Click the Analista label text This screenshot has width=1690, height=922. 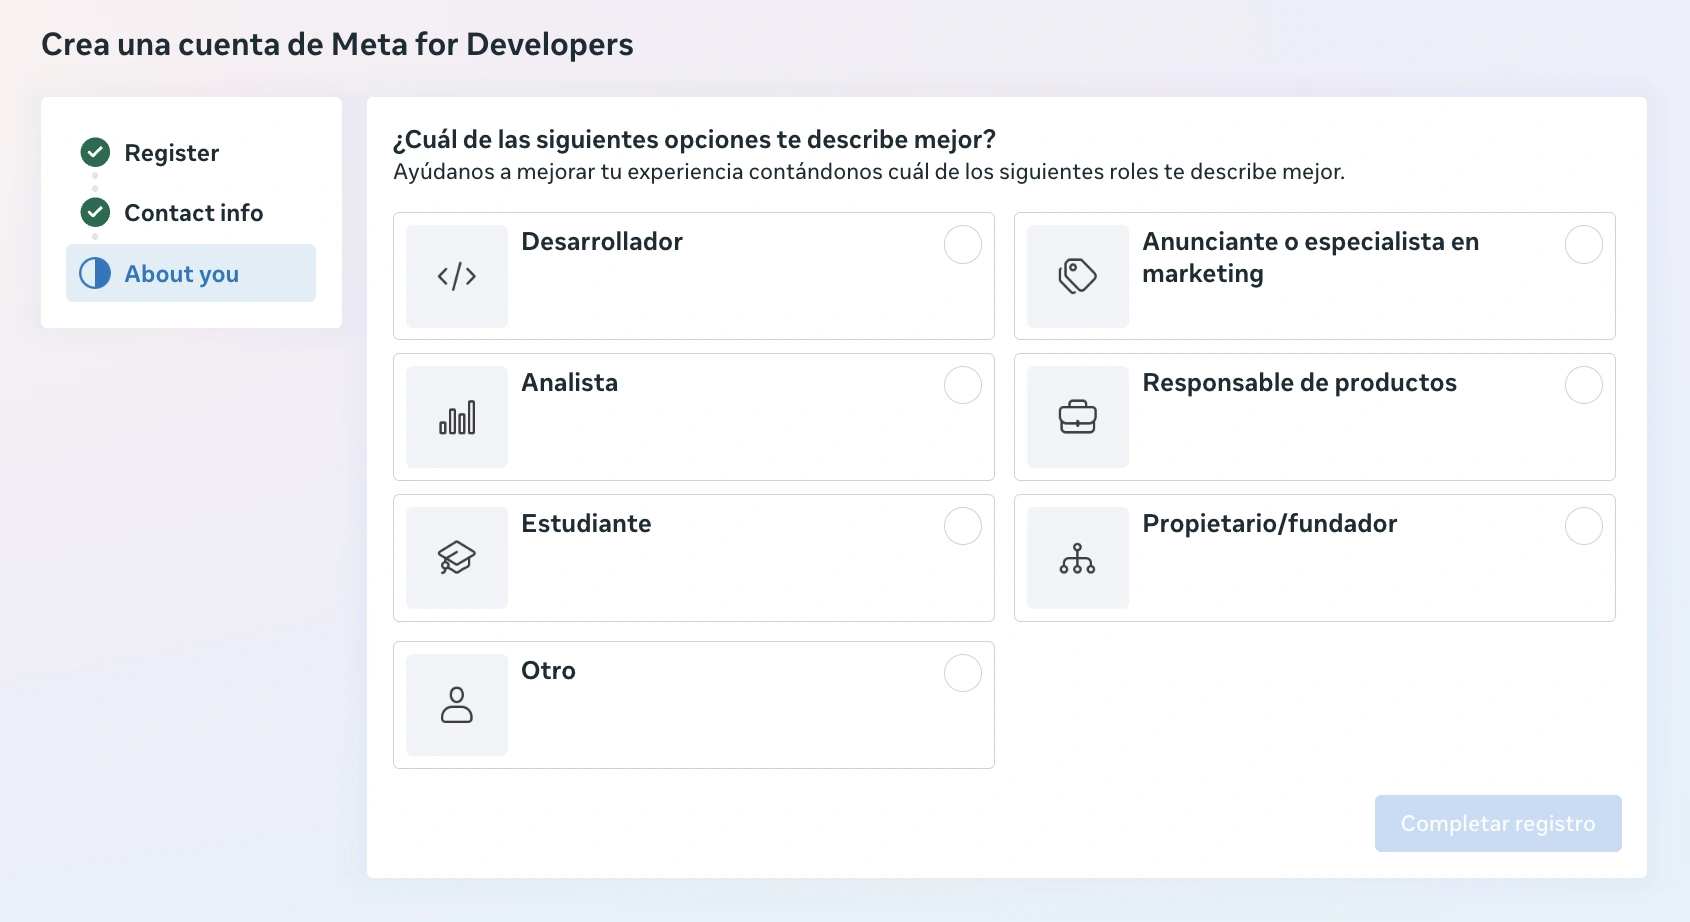[x=570, y=382]
